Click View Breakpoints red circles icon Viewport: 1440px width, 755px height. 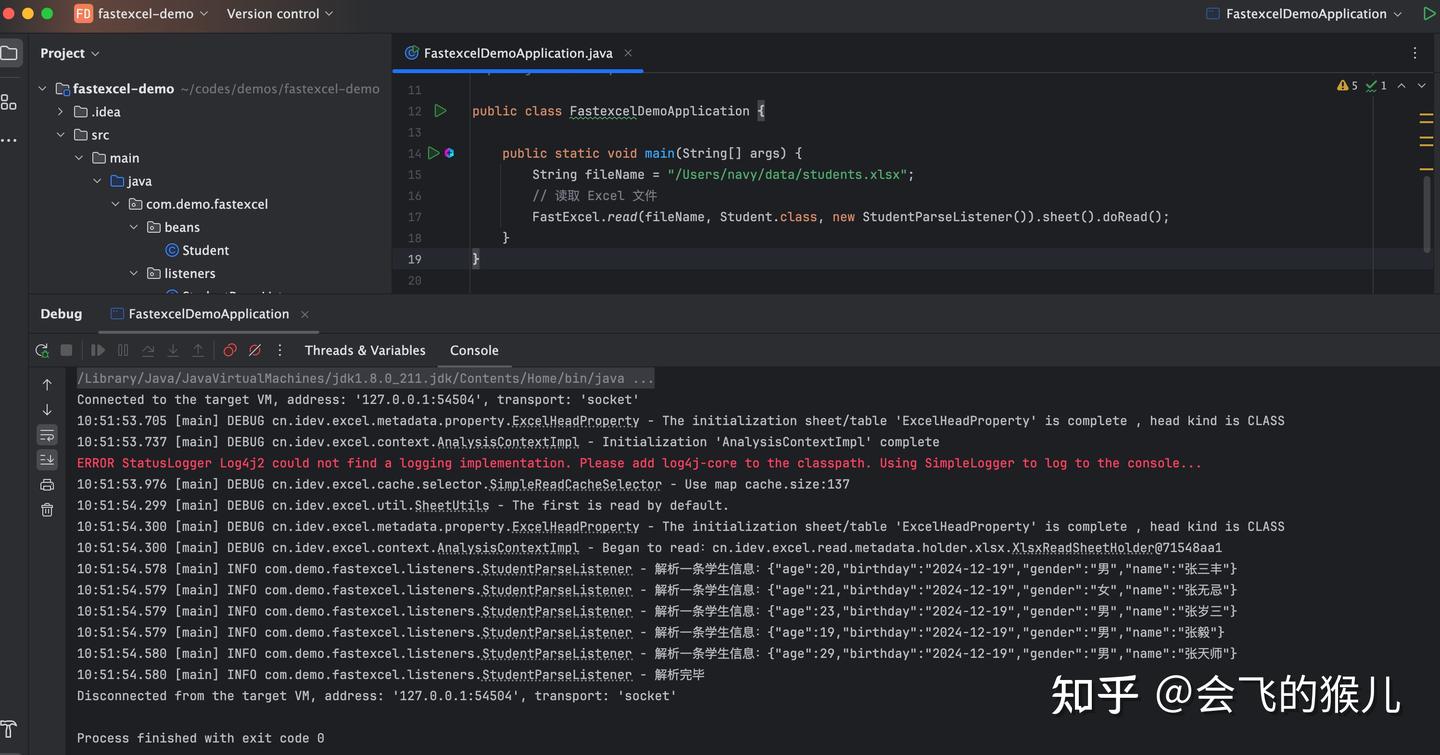point(230,350)
